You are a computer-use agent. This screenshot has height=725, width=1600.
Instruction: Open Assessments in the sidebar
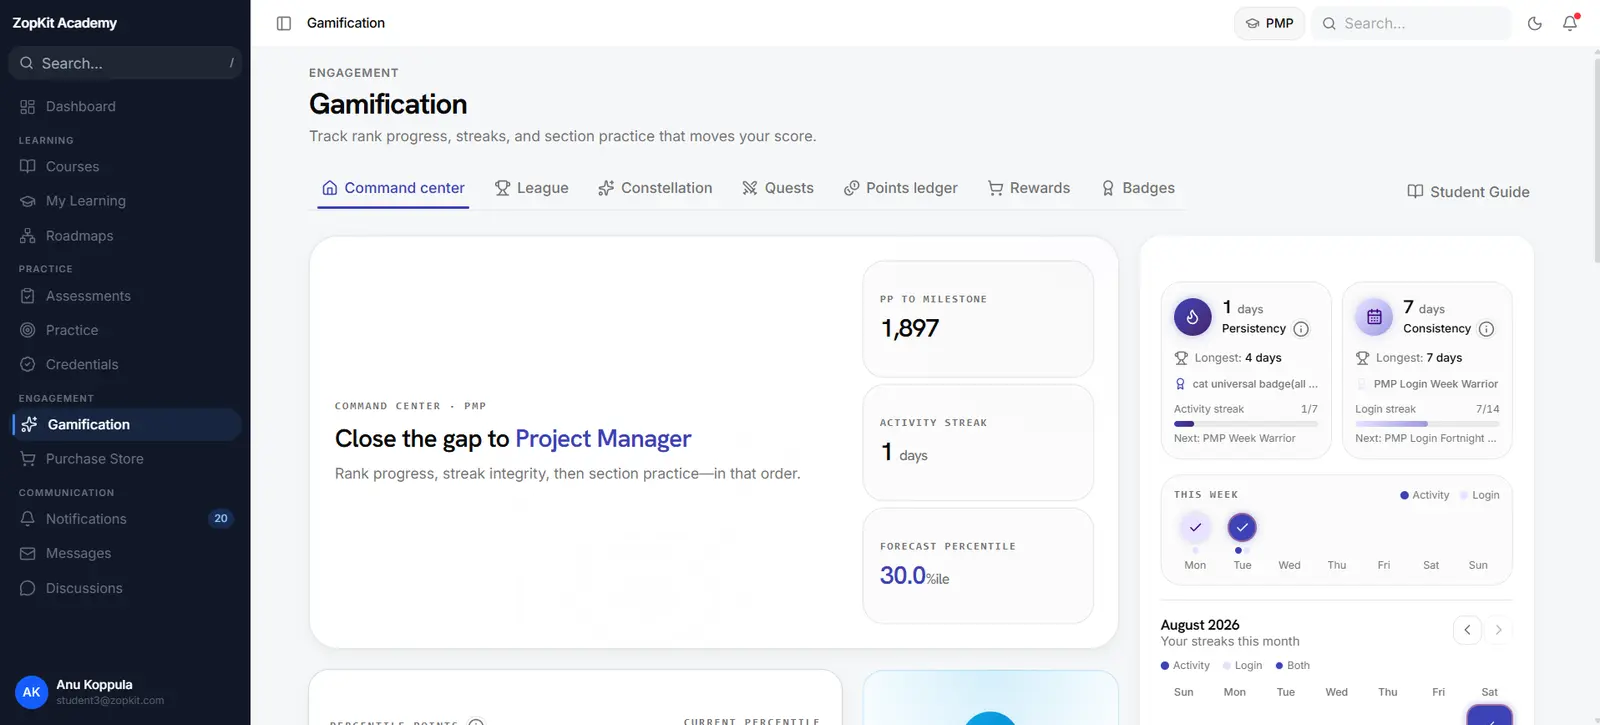pos(125,296)
